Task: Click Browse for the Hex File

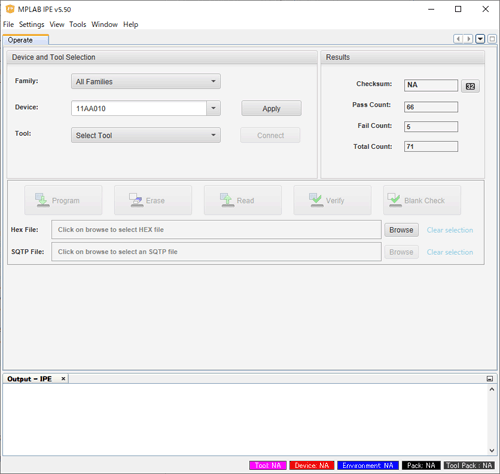Action: pyautogui.click(x=401, y=230)
